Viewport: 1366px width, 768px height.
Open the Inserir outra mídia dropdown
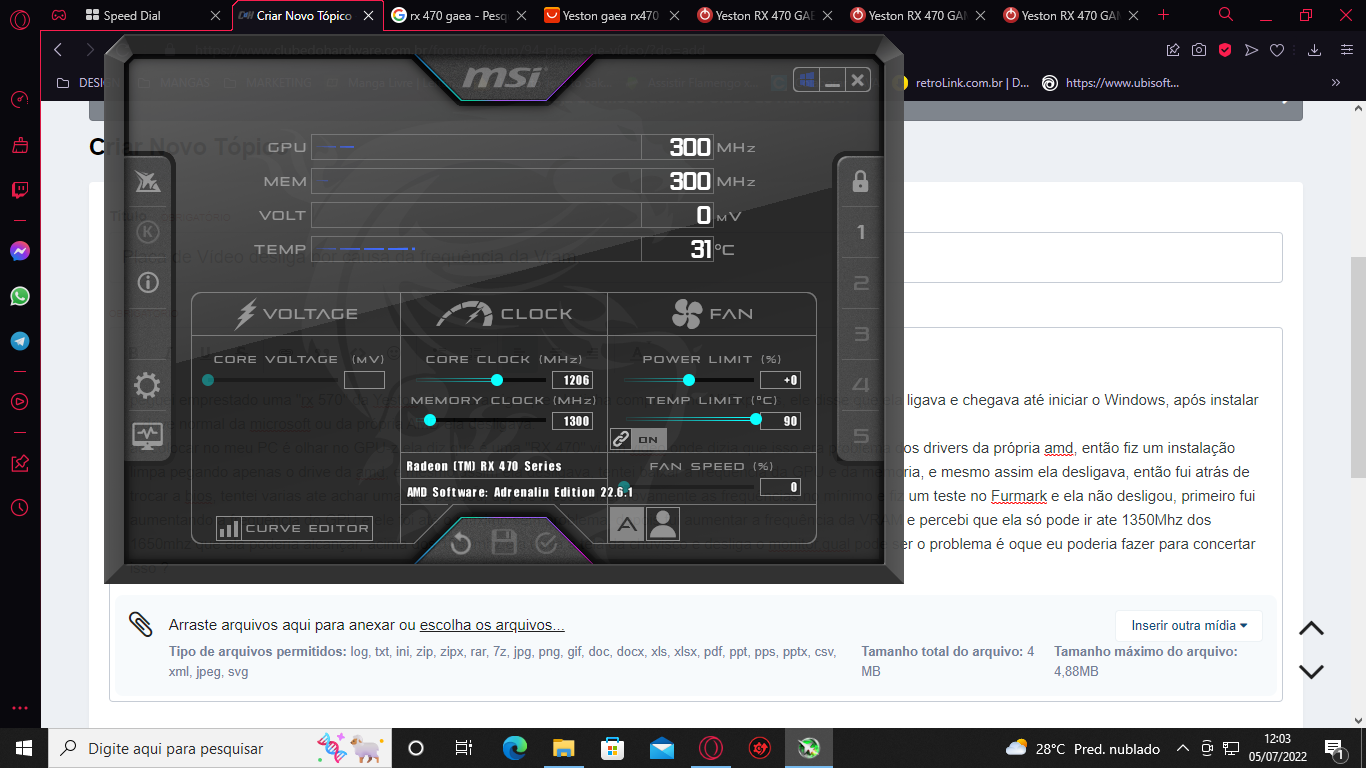[x=1189, y=626]
